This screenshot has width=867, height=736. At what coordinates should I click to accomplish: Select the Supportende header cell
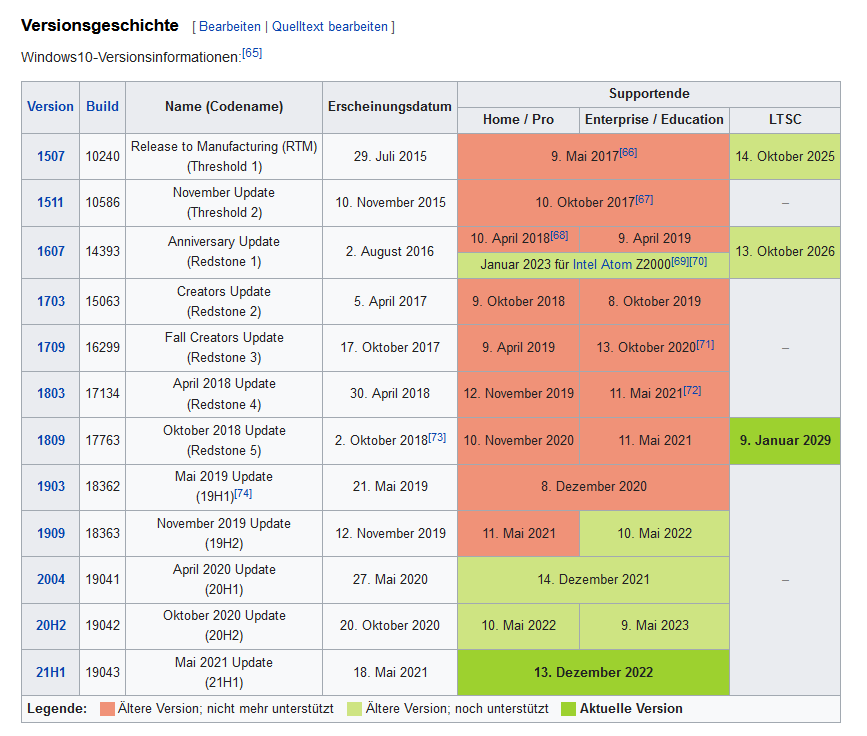click(x=649, y=94)
